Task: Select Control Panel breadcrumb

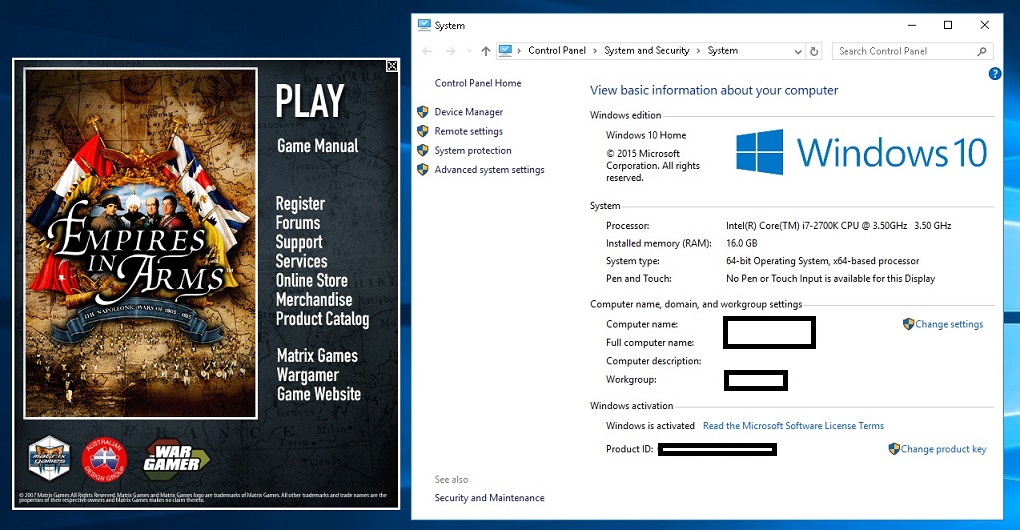Action: (x=557, y=50)
